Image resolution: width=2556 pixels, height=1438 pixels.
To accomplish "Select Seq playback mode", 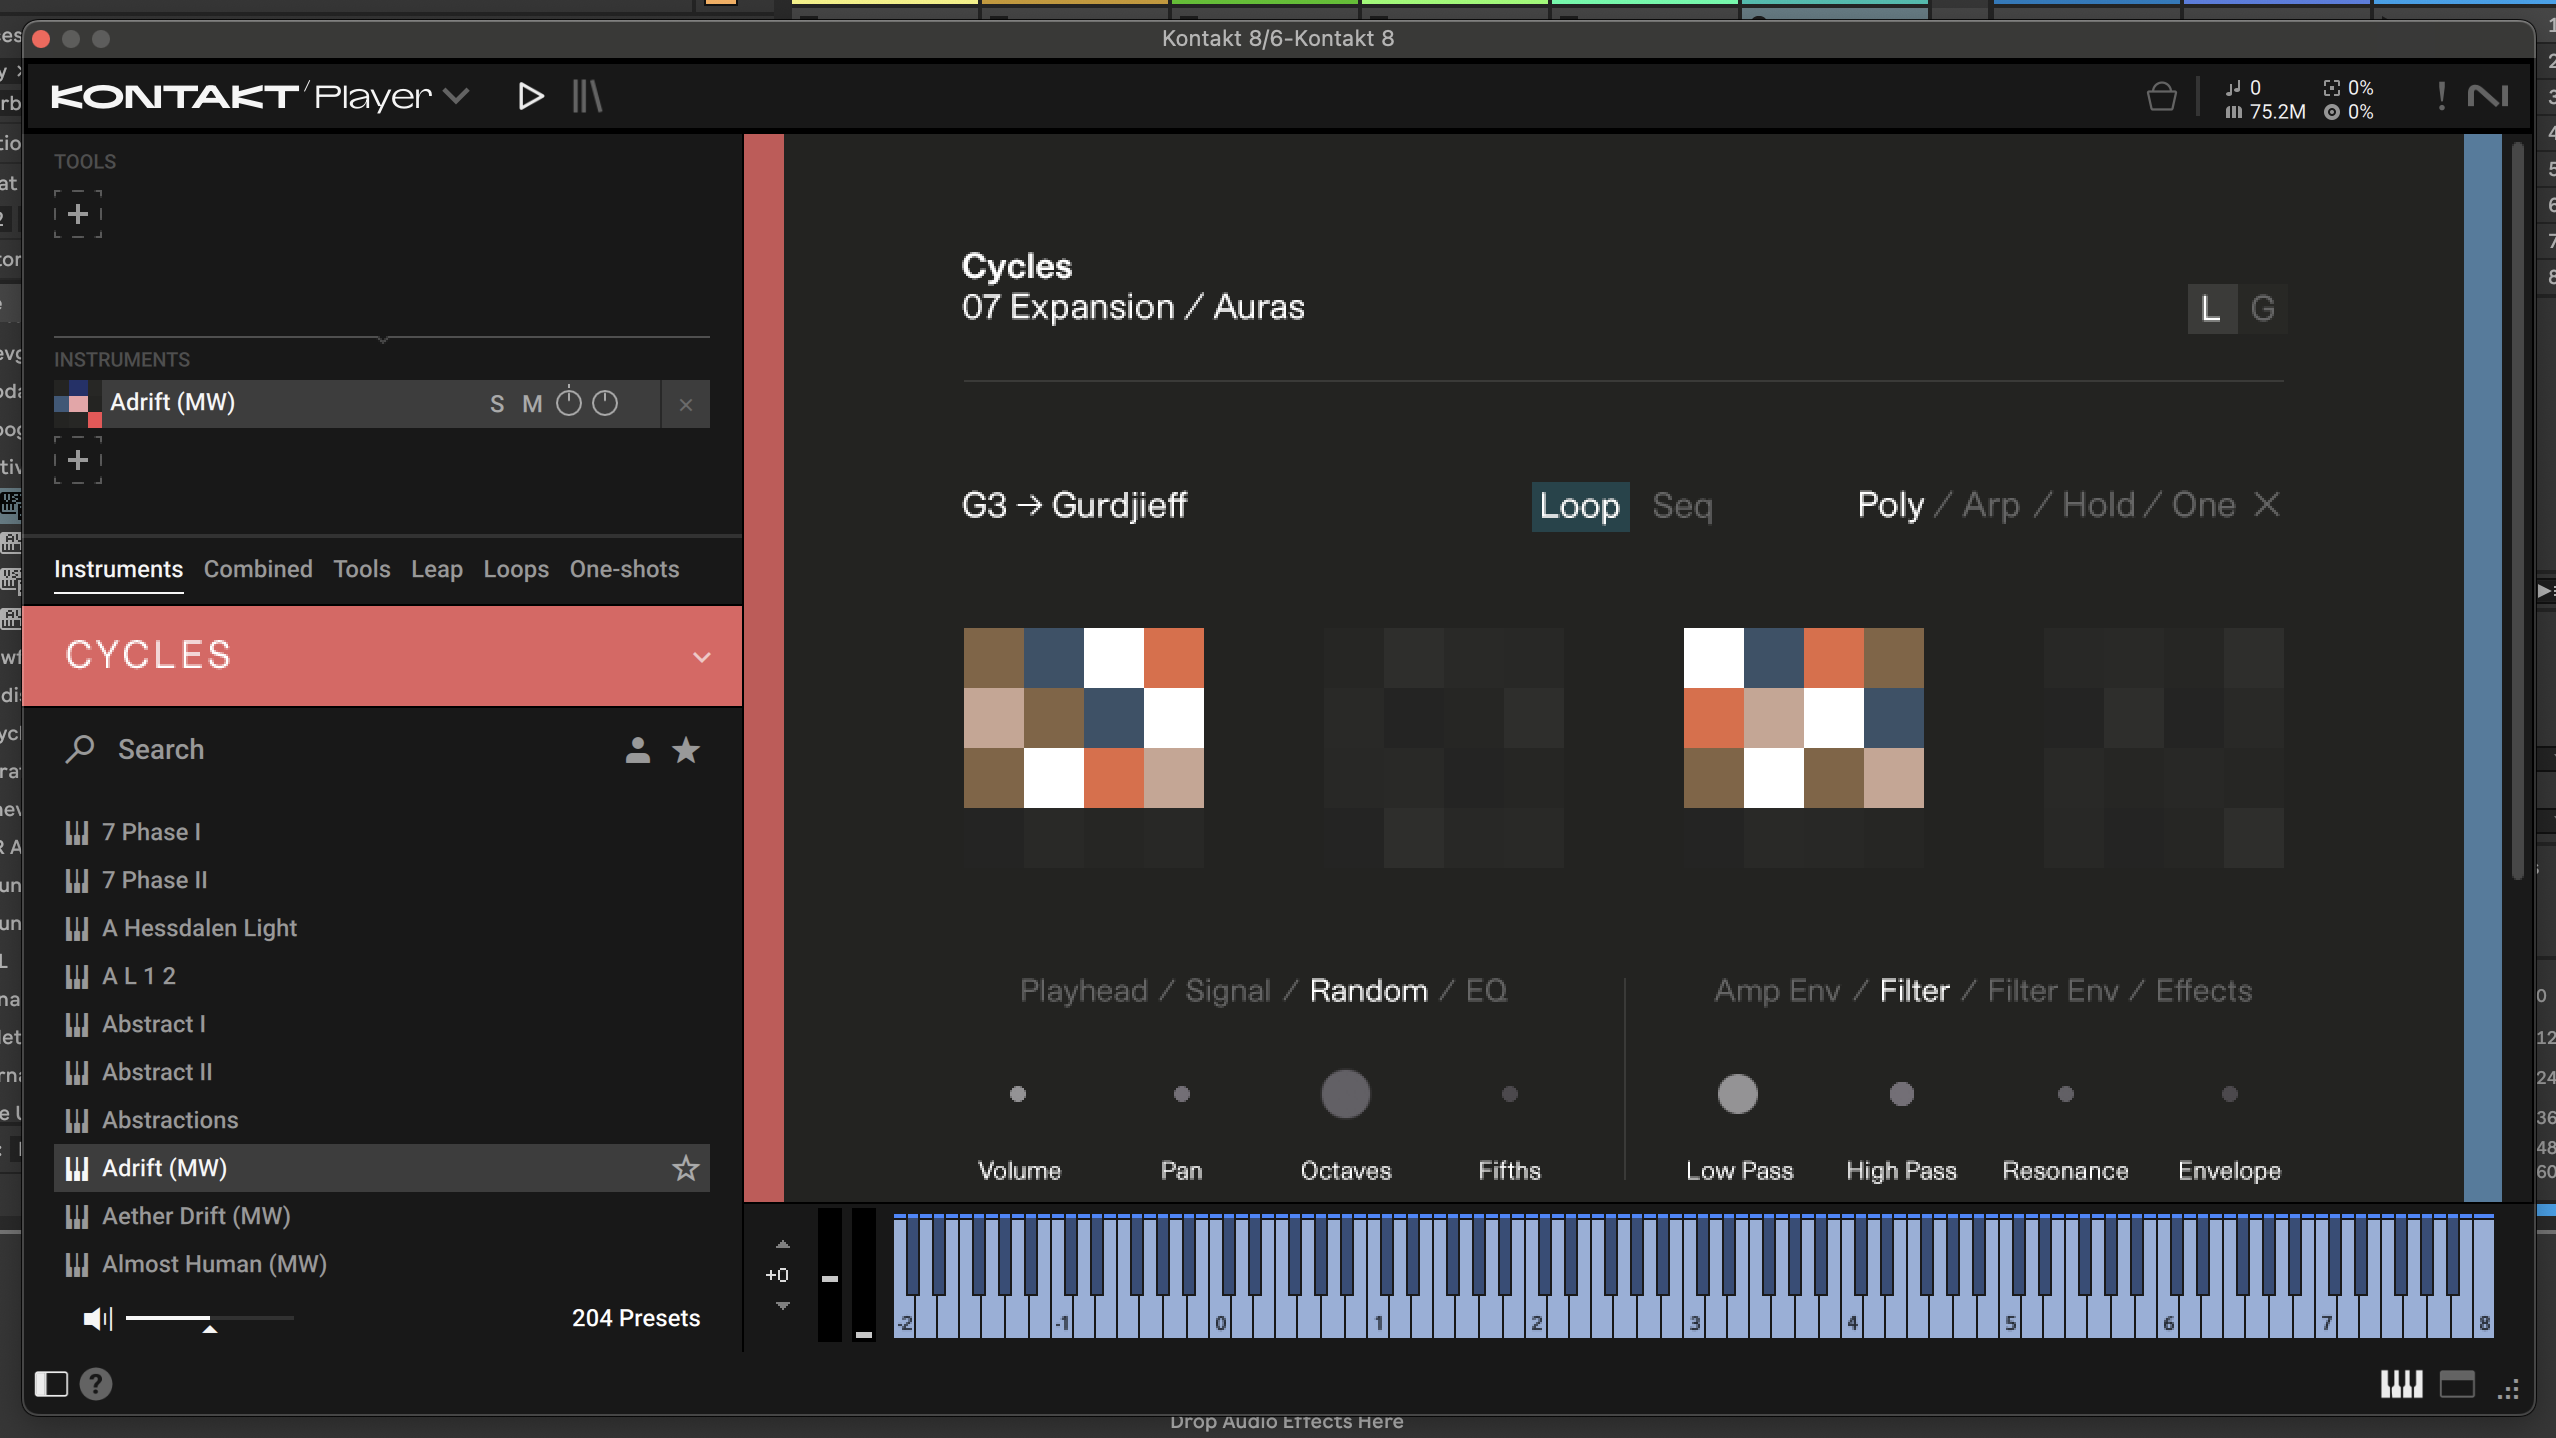I will click(1682, 506).
